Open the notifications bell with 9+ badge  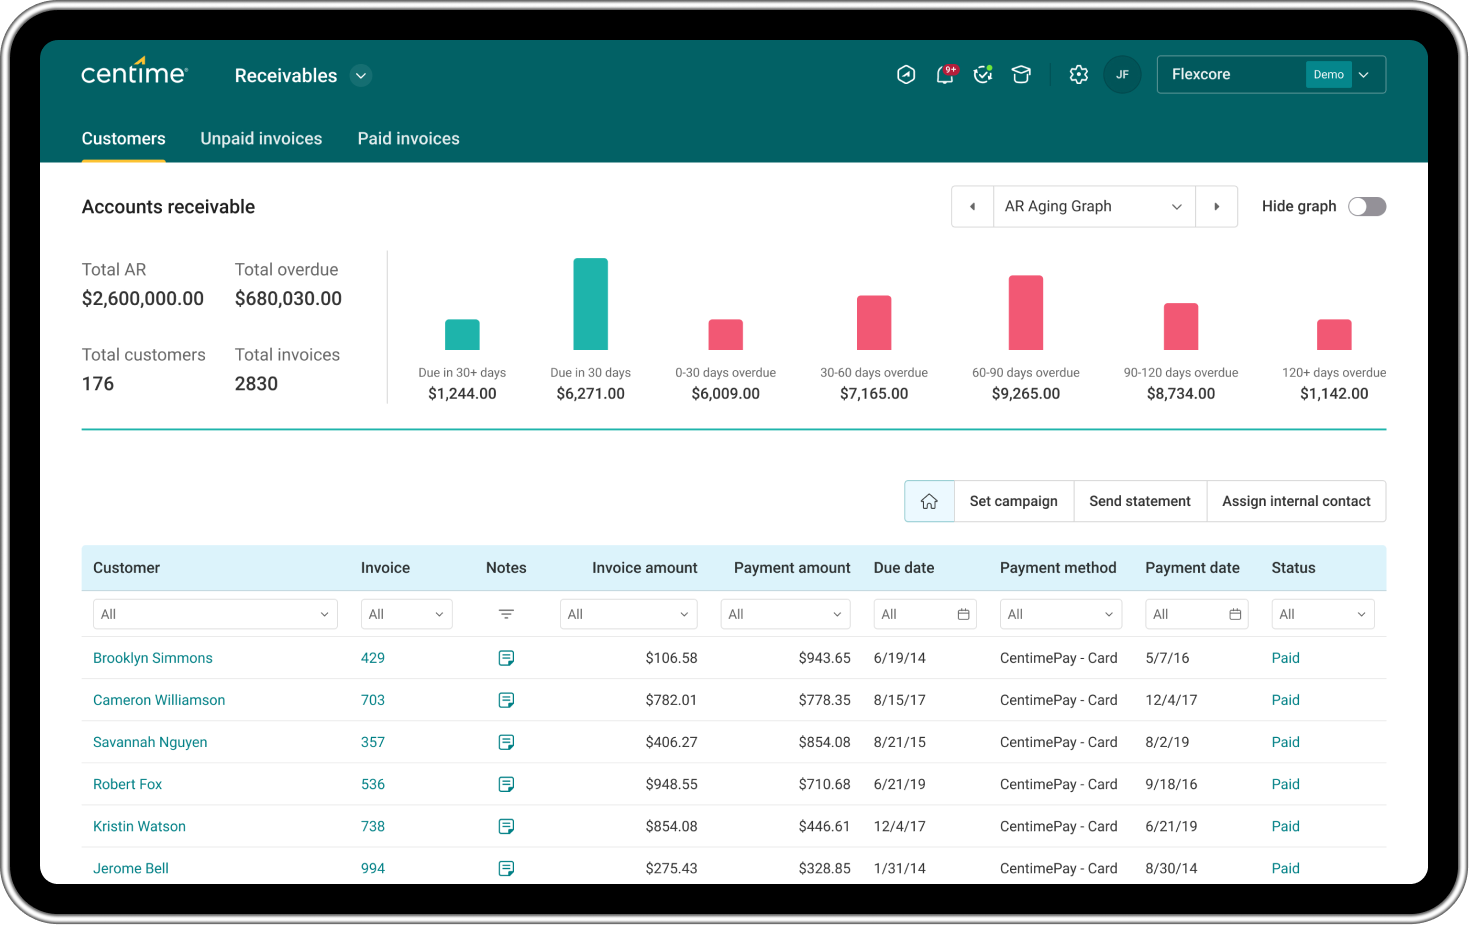pos(944,75)
